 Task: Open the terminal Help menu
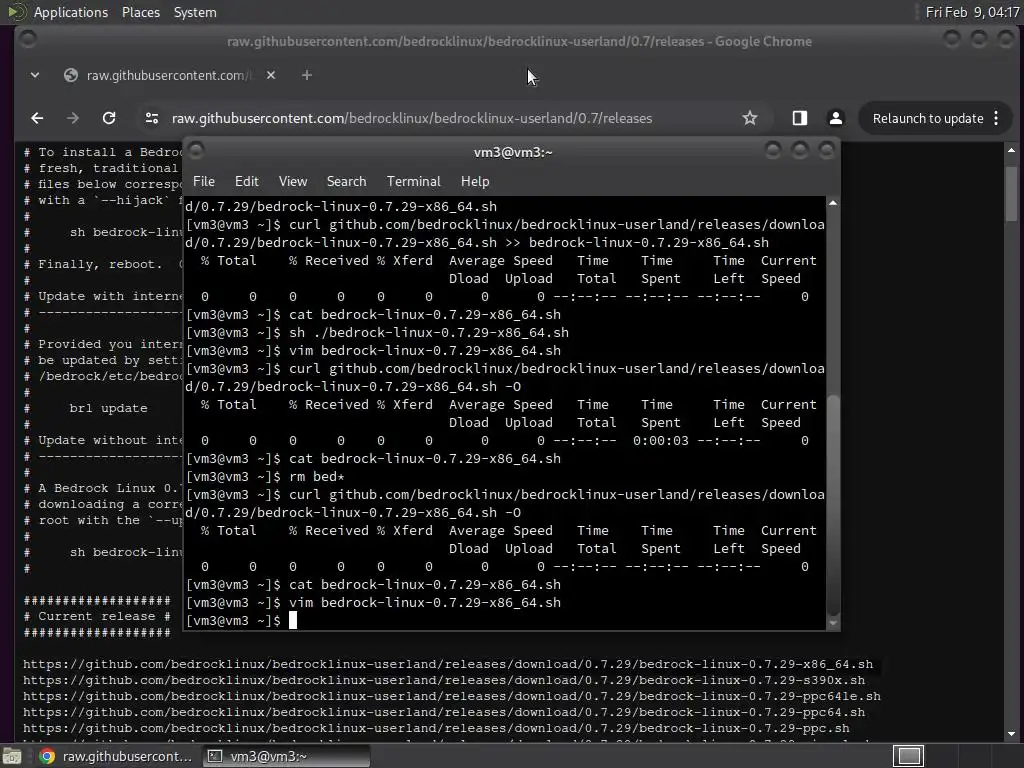pyautogui.click(x=475, y=182)
